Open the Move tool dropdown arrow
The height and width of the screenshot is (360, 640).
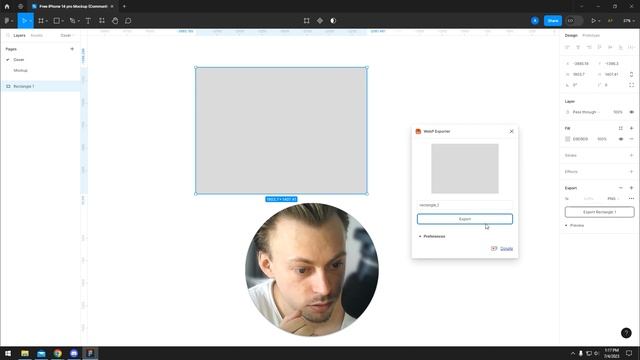click(x=31, y=21)
